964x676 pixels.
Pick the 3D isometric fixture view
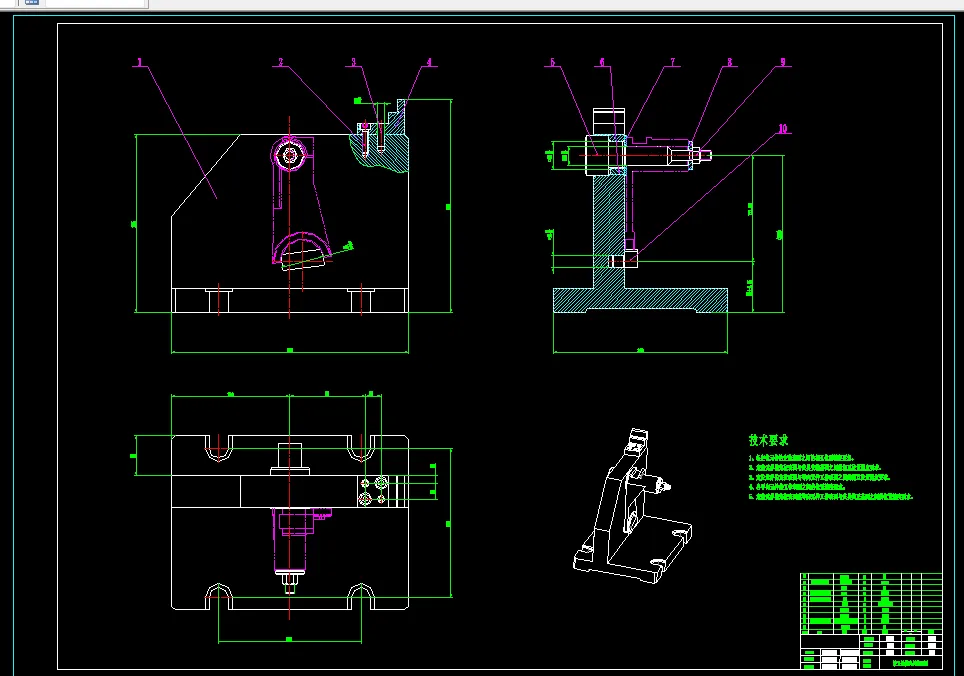[x=633, y=506]
